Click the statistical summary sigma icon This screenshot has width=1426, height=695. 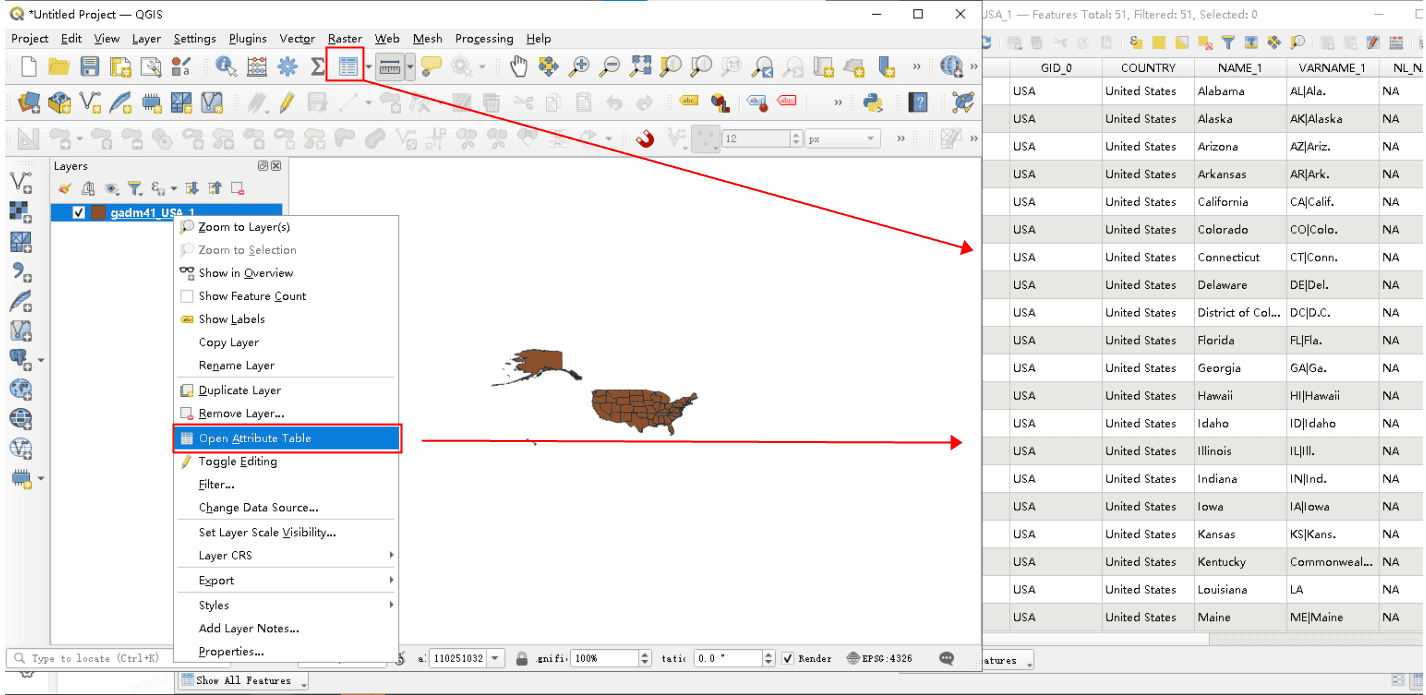tap(318, 67)
